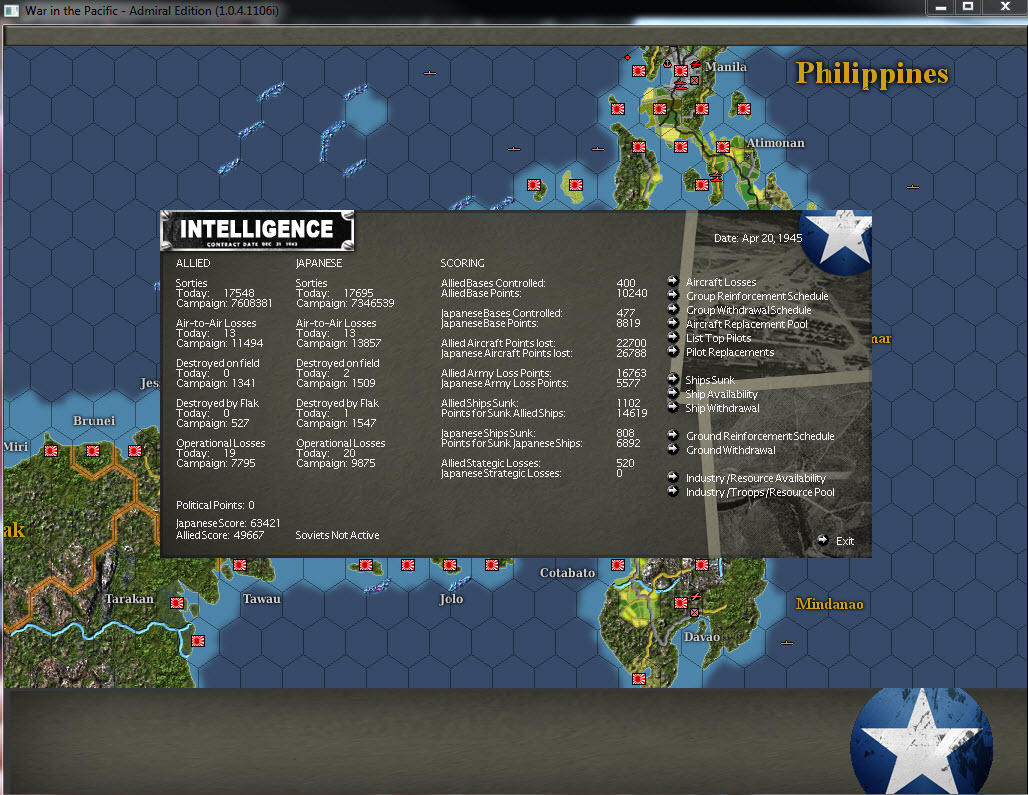
Task: Click the arrow icon beside Group Withdrawal Schedule
Action: [x=673, y=309]
